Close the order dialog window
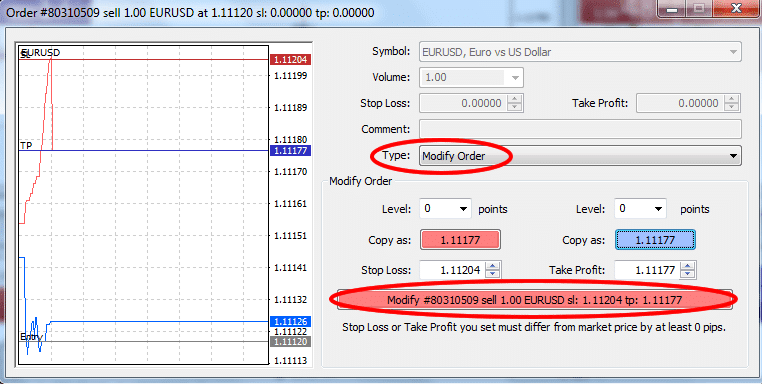Screen dimensions: 762x384 click(x=736, y=8)
